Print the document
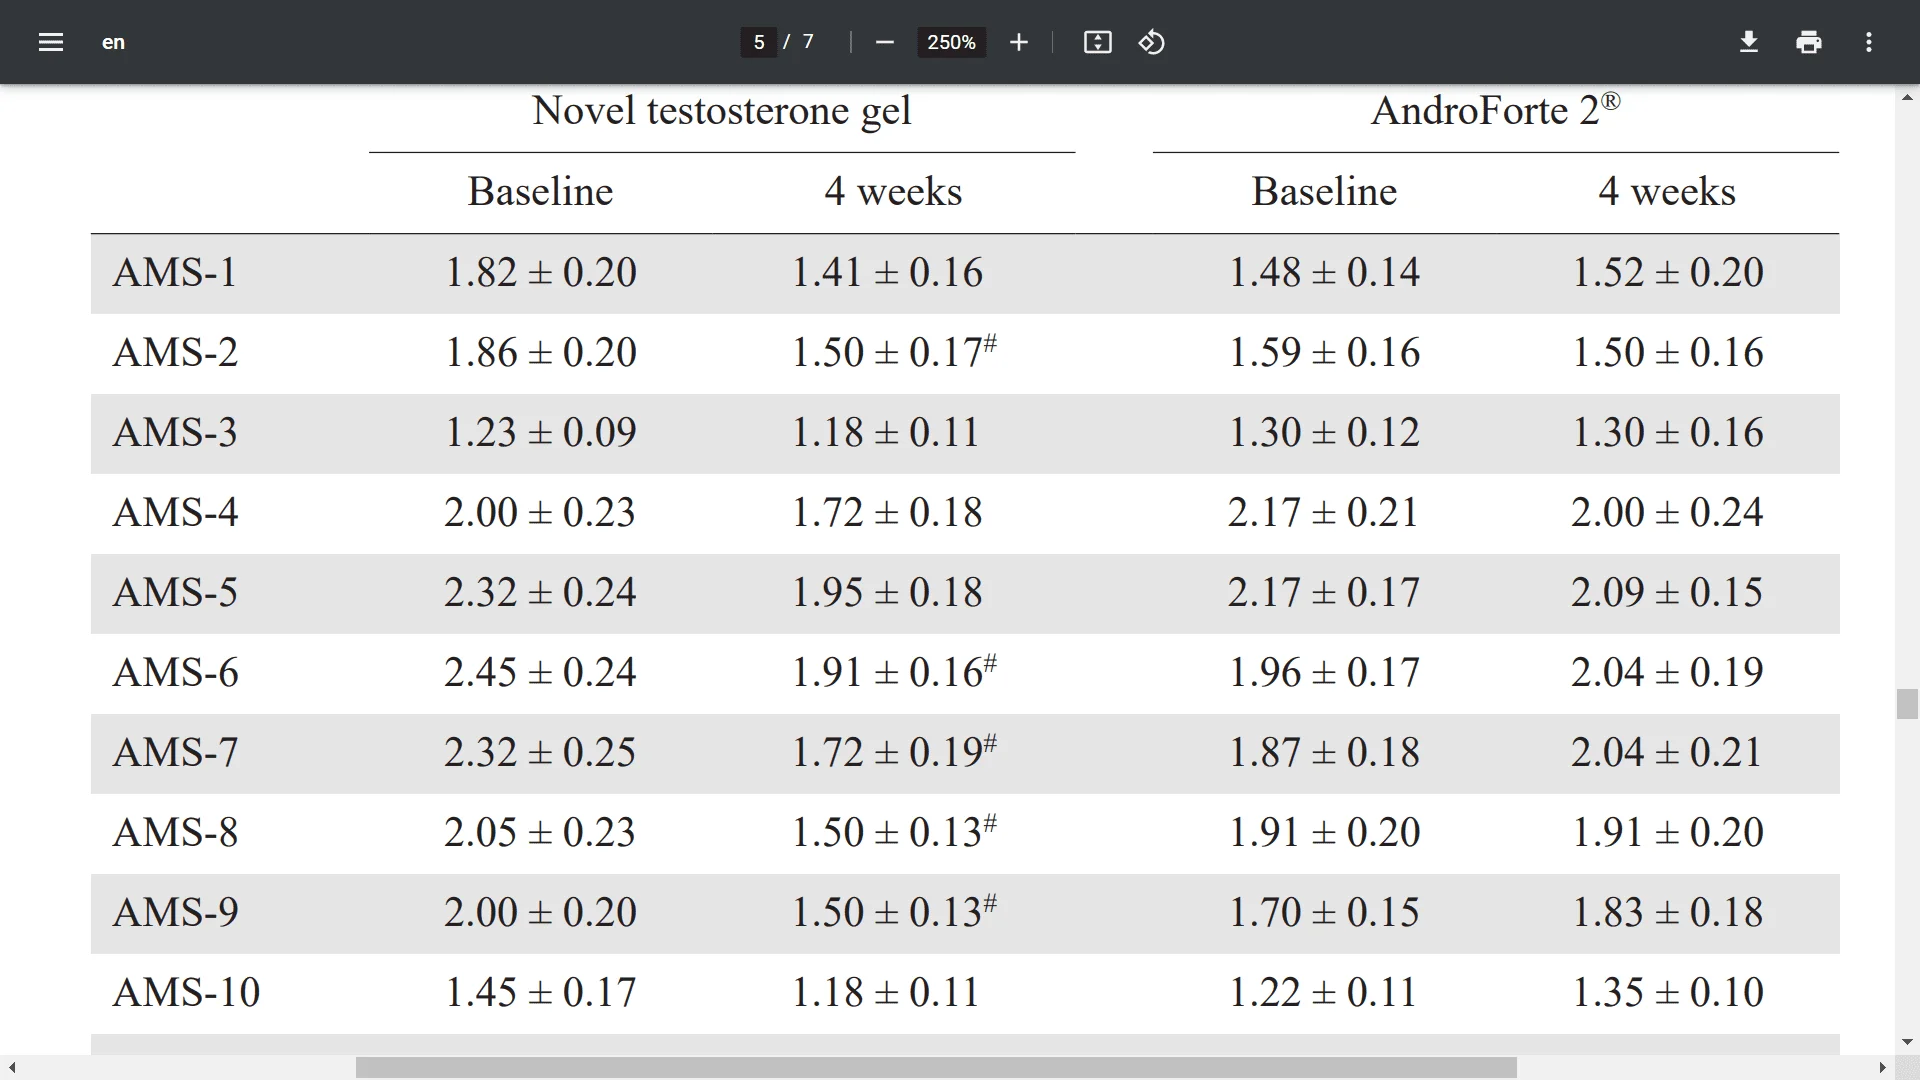This screenshot has height=1080, width=1920. [x=1809, y=42]
